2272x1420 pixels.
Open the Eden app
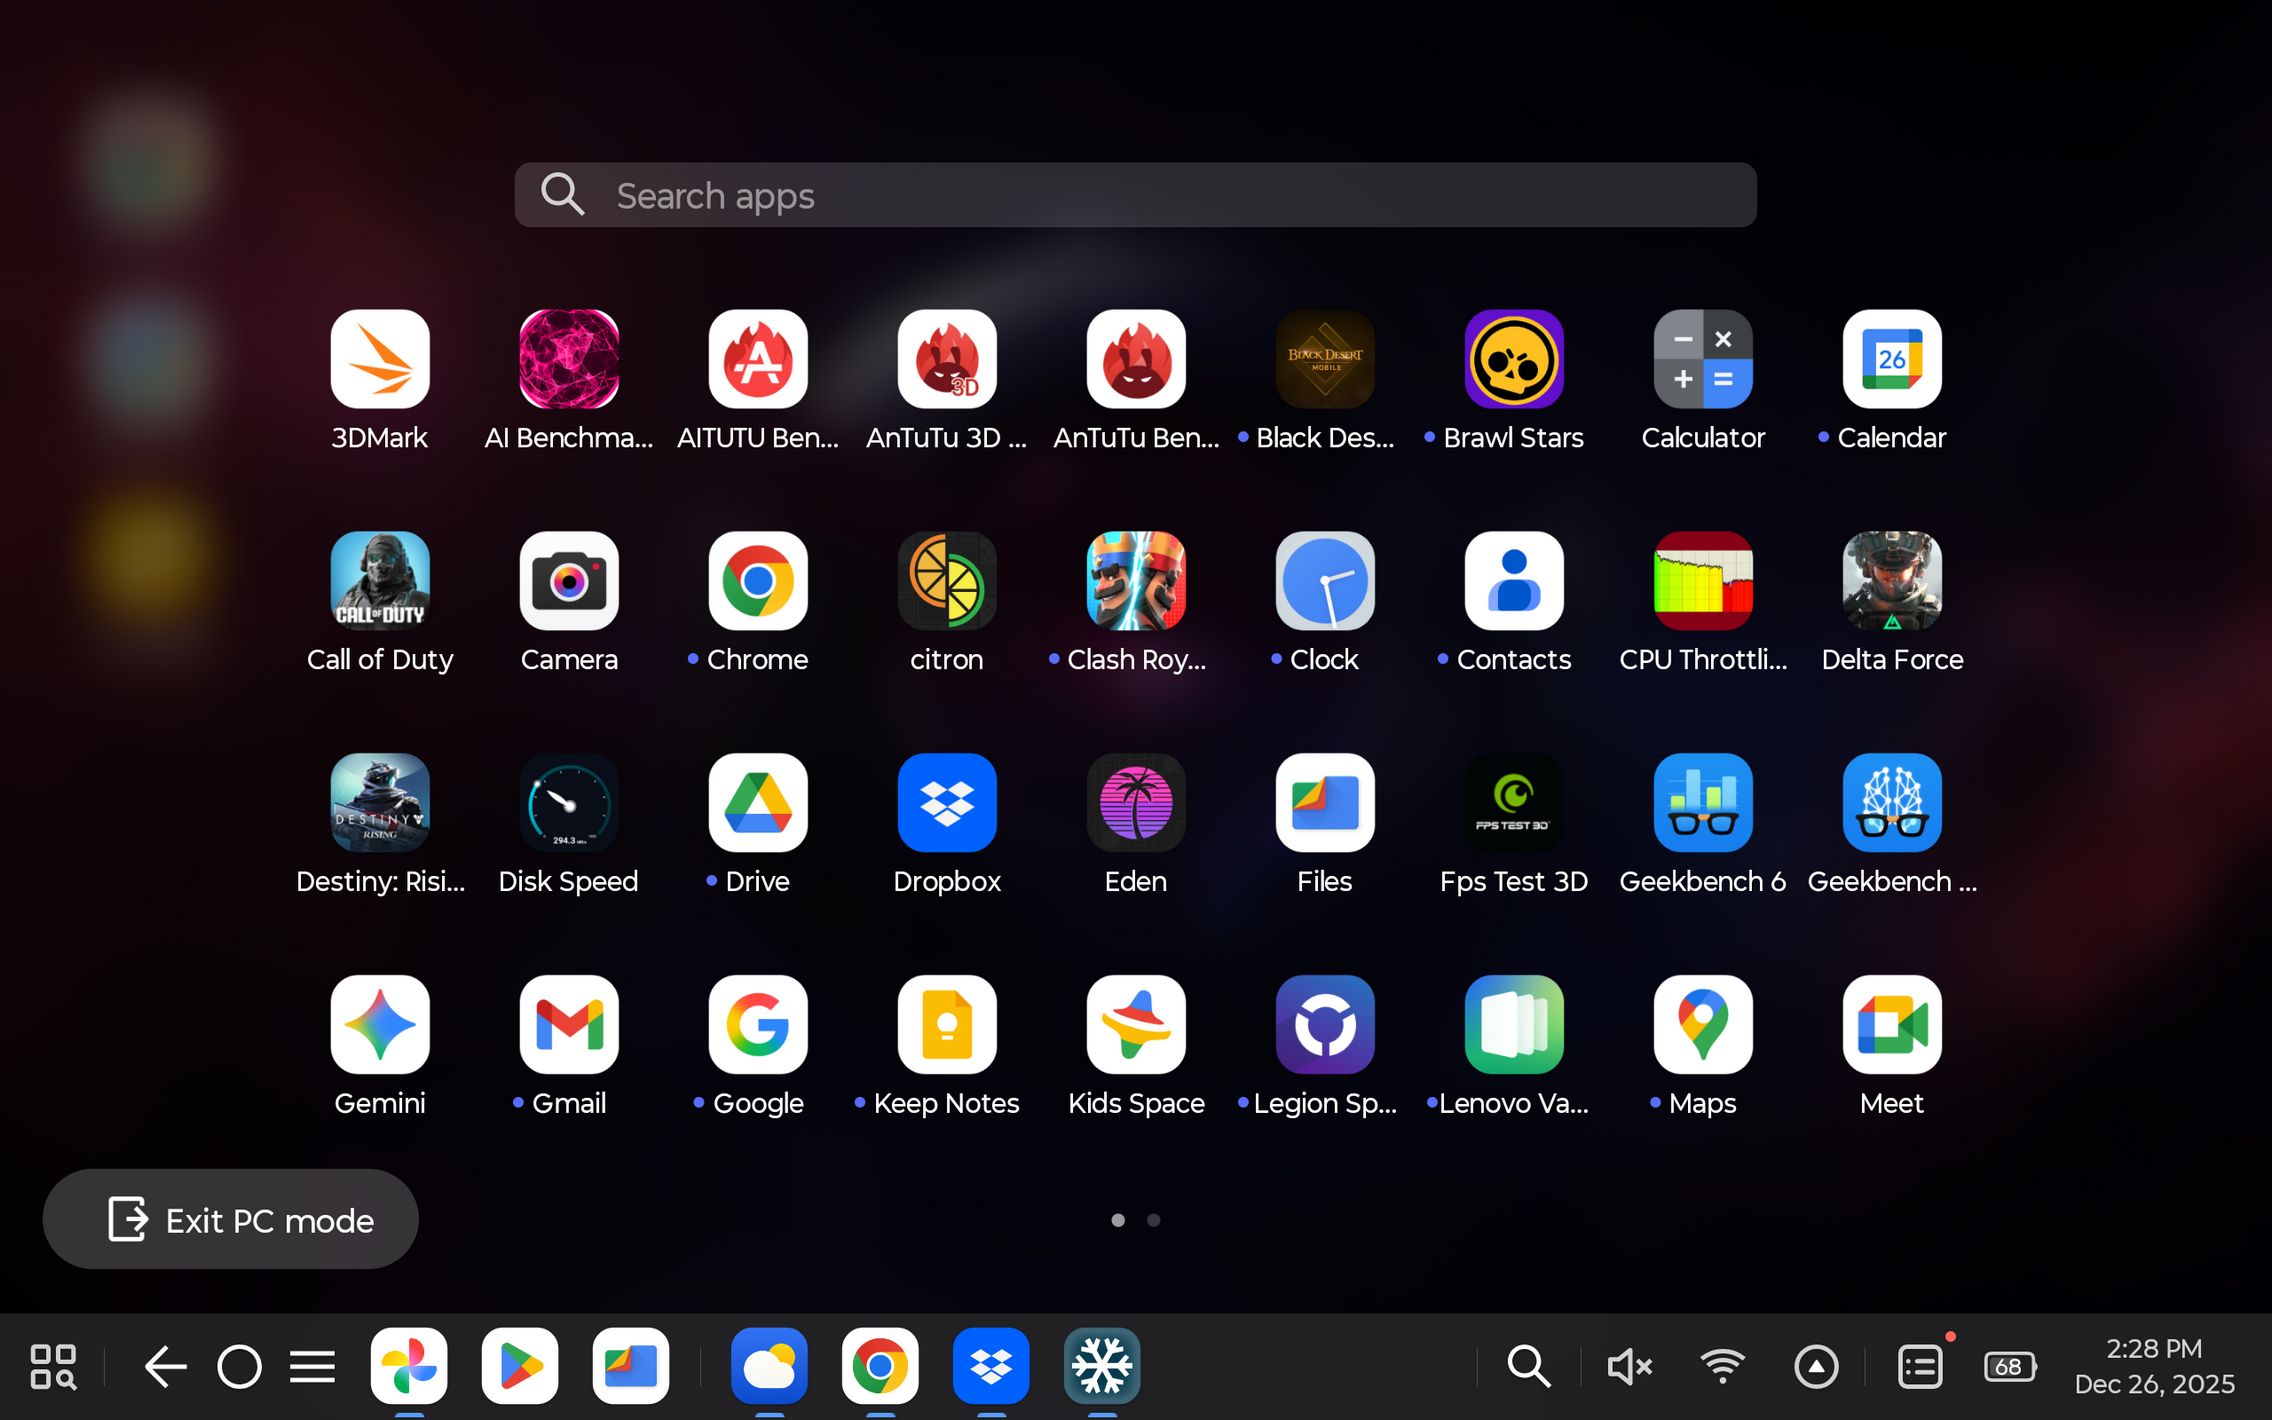(x=1135, y=804)
